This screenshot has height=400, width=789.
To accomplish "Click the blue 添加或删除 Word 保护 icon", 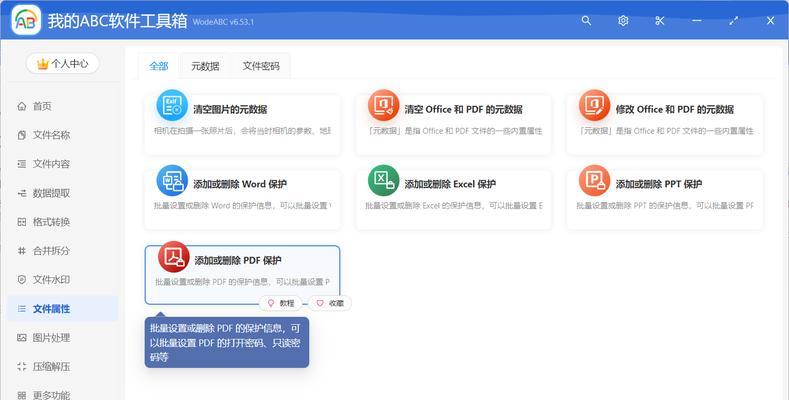I will coord(172,181).
